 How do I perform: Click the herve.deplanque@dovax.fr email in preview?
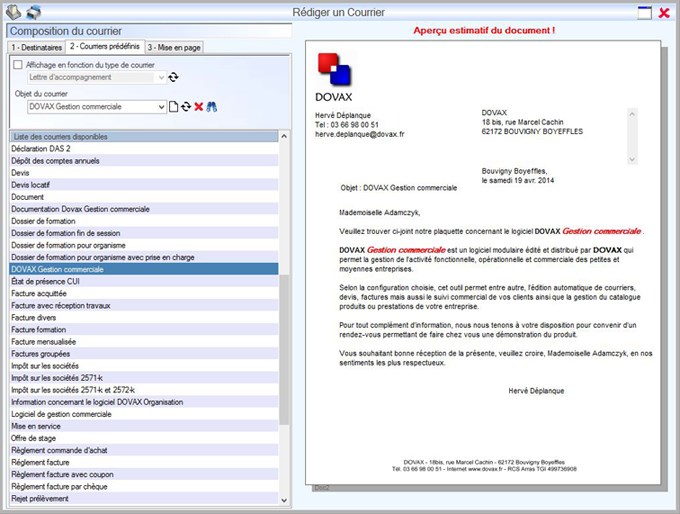pos(360,134)
